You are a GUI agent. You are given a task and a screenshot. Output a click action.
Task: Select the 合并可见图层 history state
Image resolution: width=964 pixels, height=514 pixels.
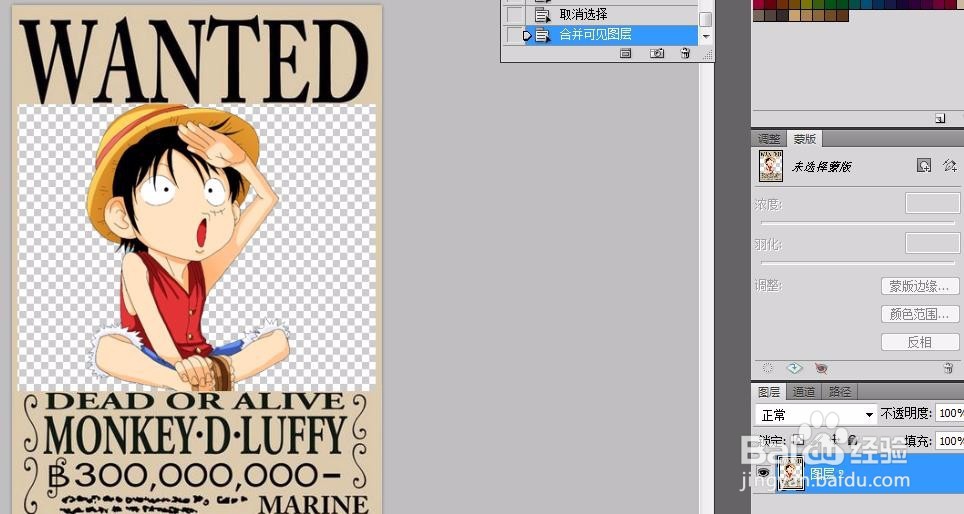pyautogui.click(x=611, y=35)
